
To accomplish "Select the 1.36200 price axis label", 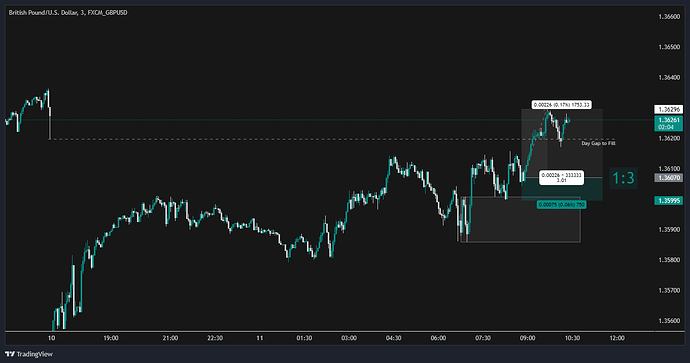I will (669, 138).
